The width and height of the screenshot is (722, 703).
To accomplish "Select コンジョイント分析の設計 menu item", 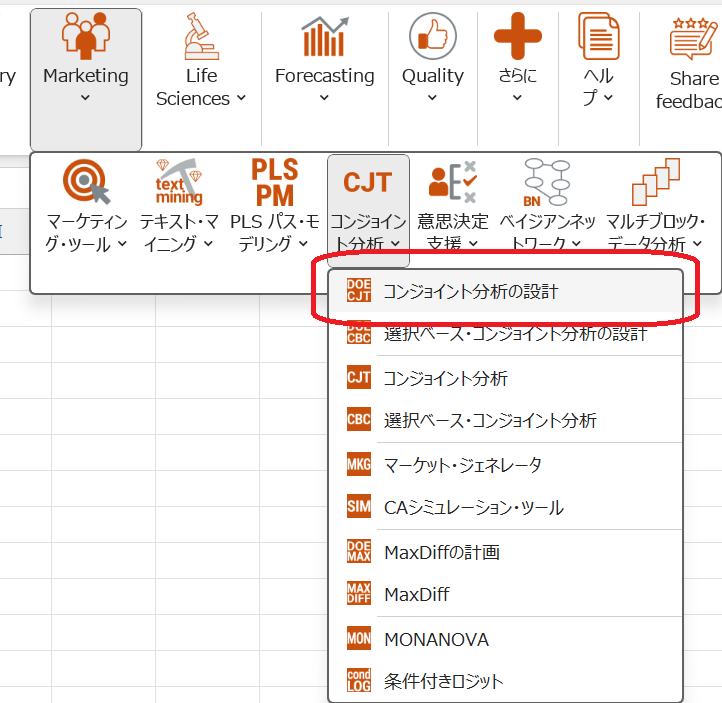I will (470, 292).
